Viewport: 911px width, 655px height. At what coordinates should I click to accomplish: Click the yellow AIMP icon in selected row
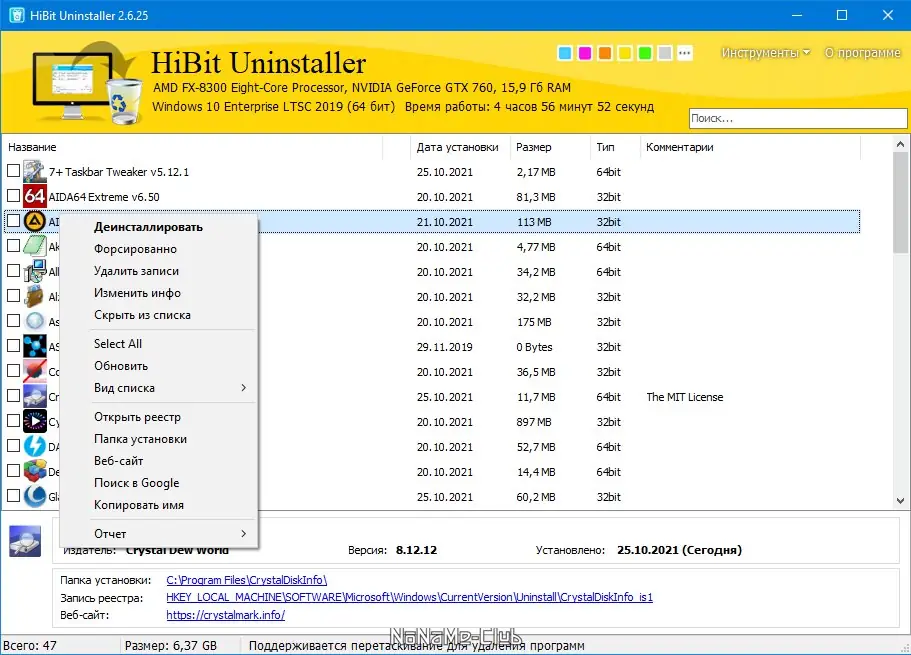35,221
